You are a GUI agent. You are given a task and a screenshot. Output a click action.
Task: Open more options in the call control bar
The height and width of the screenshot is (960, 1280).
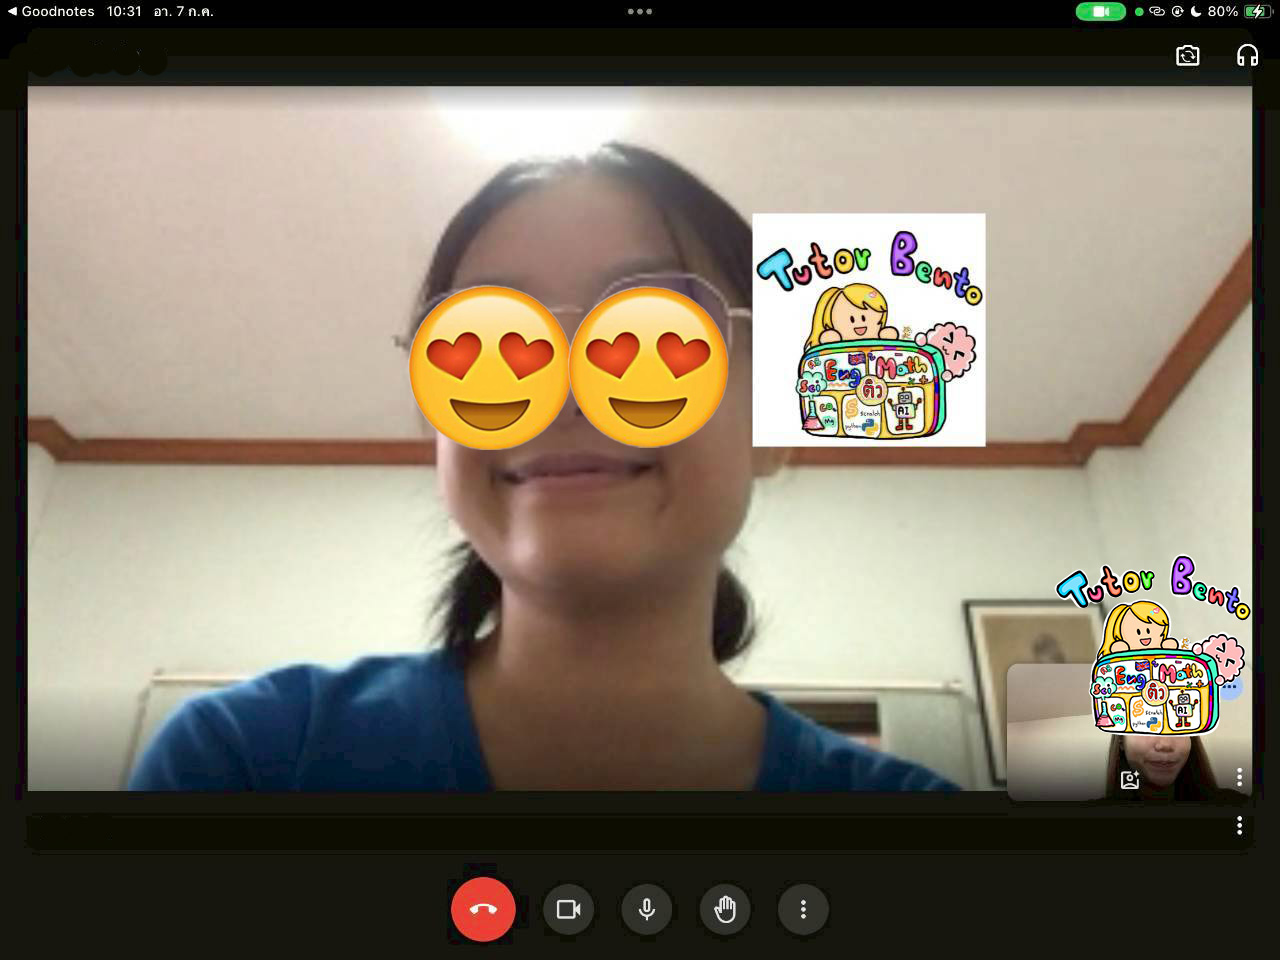click(803, 909)
